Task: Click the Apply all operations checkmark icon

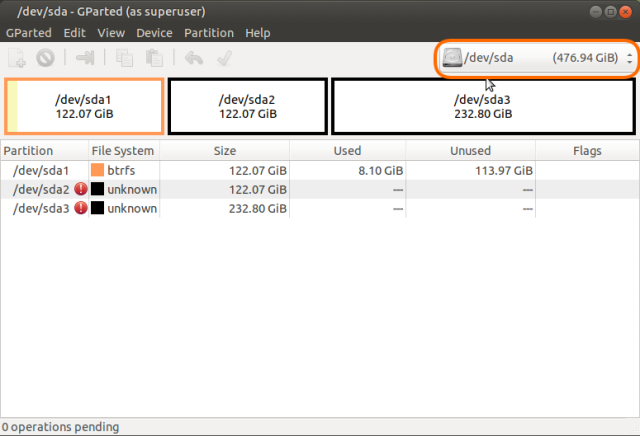Action: [x=224, y=59]
